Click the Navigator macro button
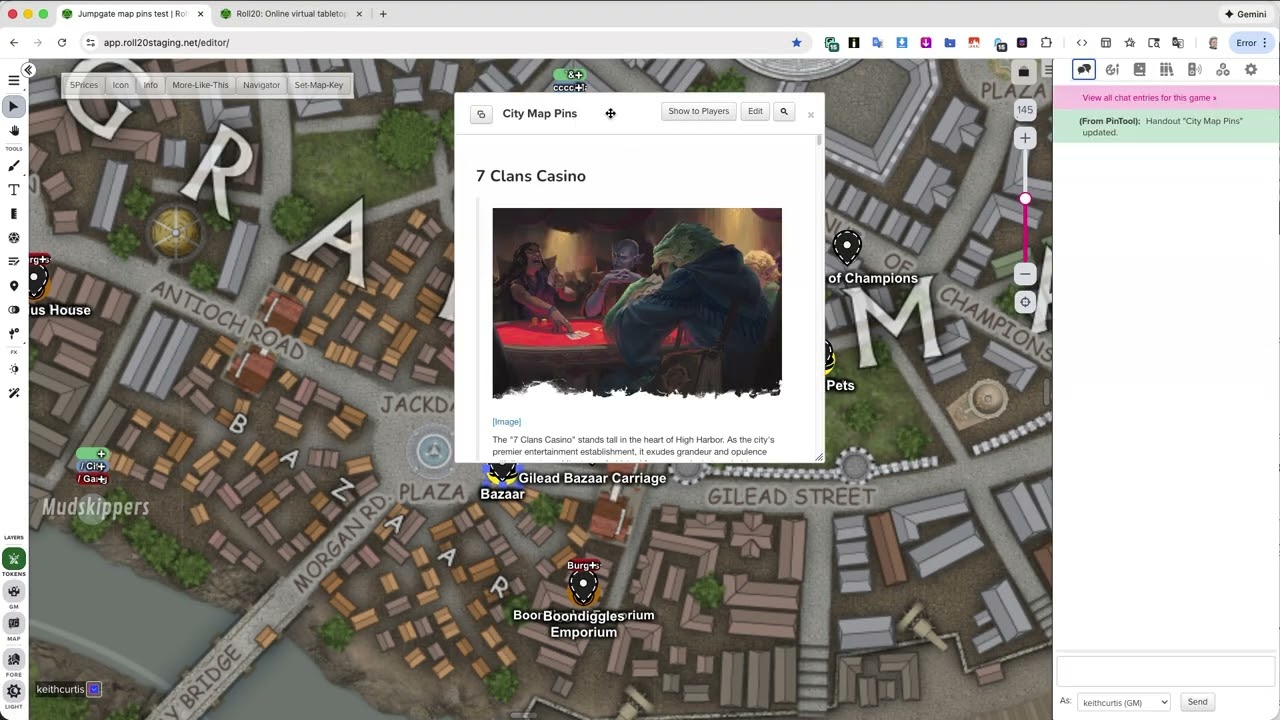 pos(261,85)
